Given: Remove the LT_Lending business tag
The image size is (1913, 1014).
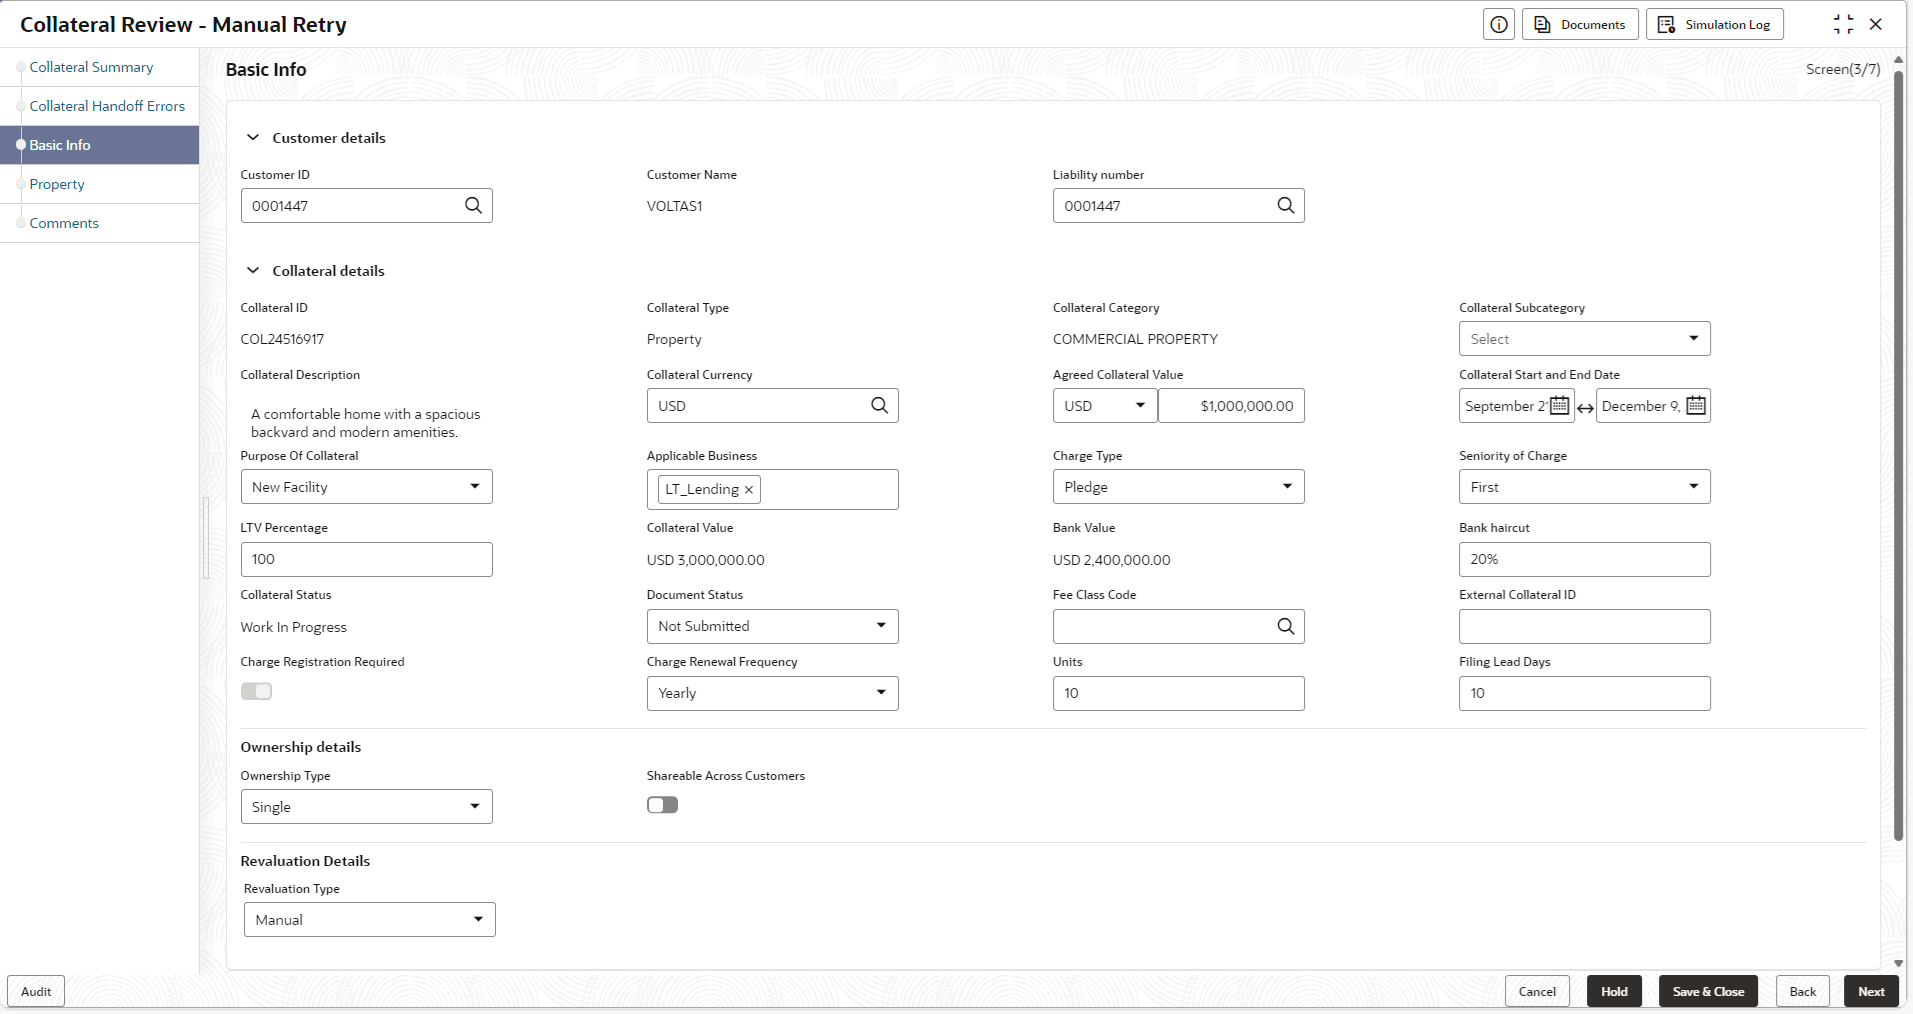Looking at the screenshot, I should pyautogui.click(x=748, y=489).
